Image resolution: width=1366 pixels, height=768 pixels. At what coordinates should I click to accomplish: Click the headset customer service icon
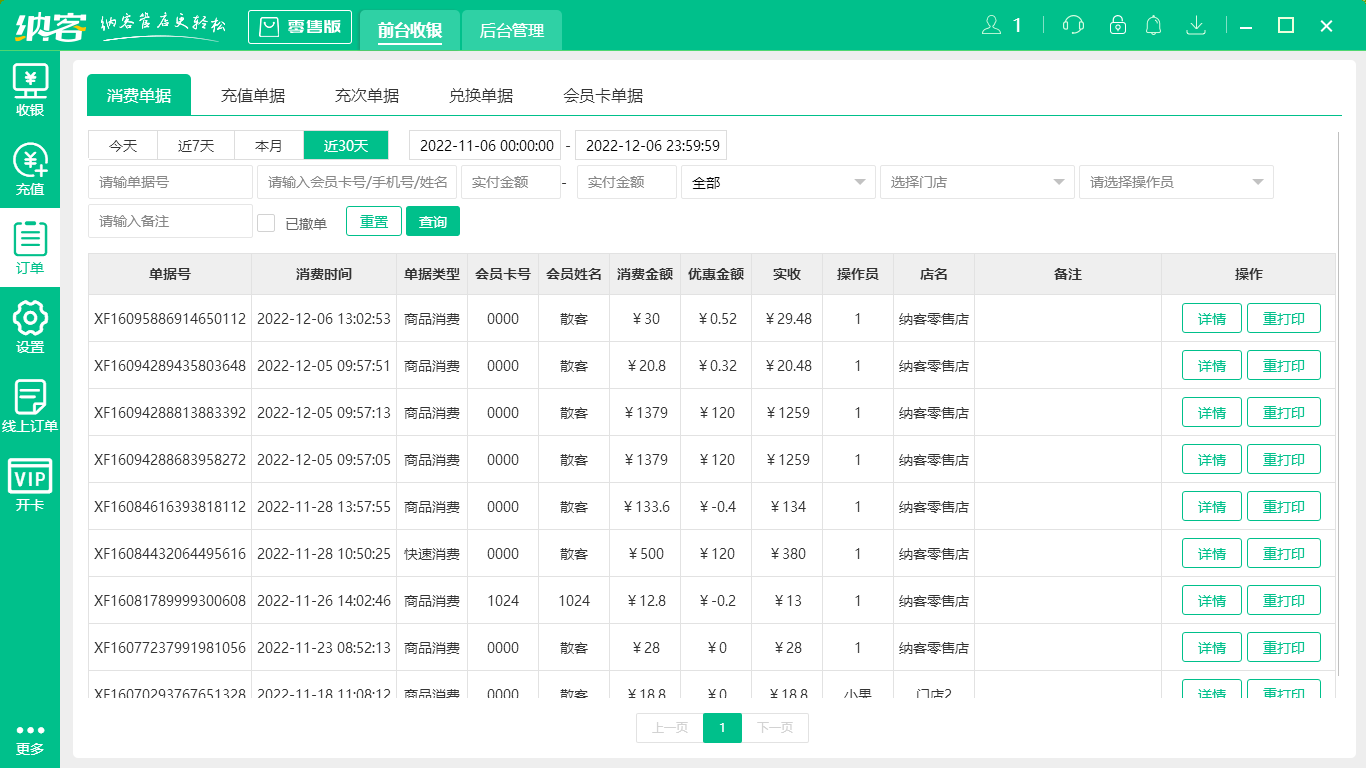click(x=1072, y=25)
